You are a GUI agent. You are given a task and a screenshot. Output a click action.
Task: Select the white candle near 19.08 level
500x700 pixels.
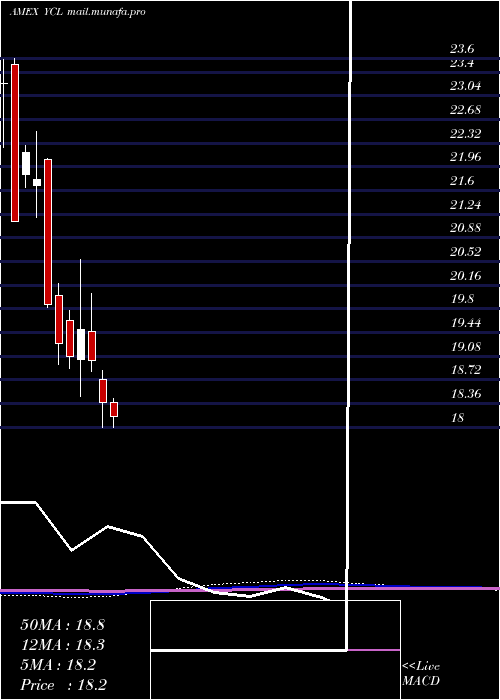pyautogui.click(x=81, y=344)
